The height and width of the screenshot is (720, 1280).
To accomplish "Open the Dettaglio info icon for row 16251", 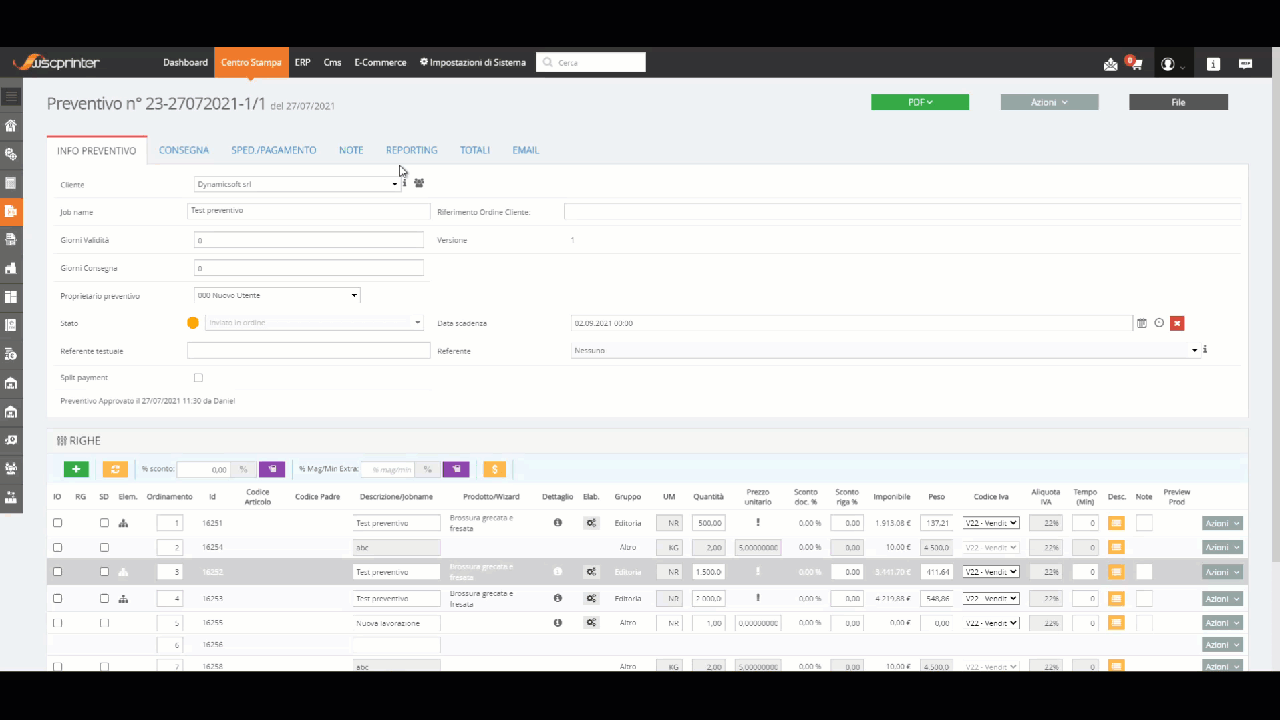I will click(558, 523).
